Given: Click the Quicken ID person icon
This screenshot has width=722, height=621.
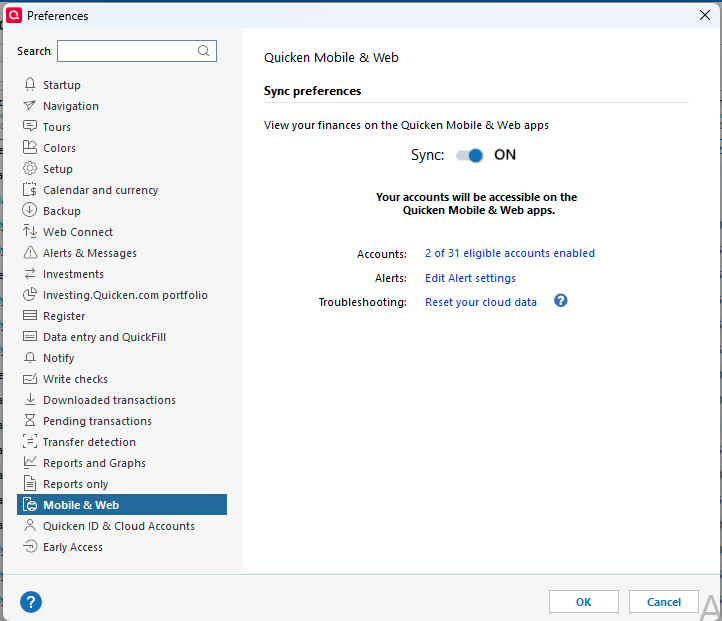Looking at the screenshot, I should (x=30, y=525).
